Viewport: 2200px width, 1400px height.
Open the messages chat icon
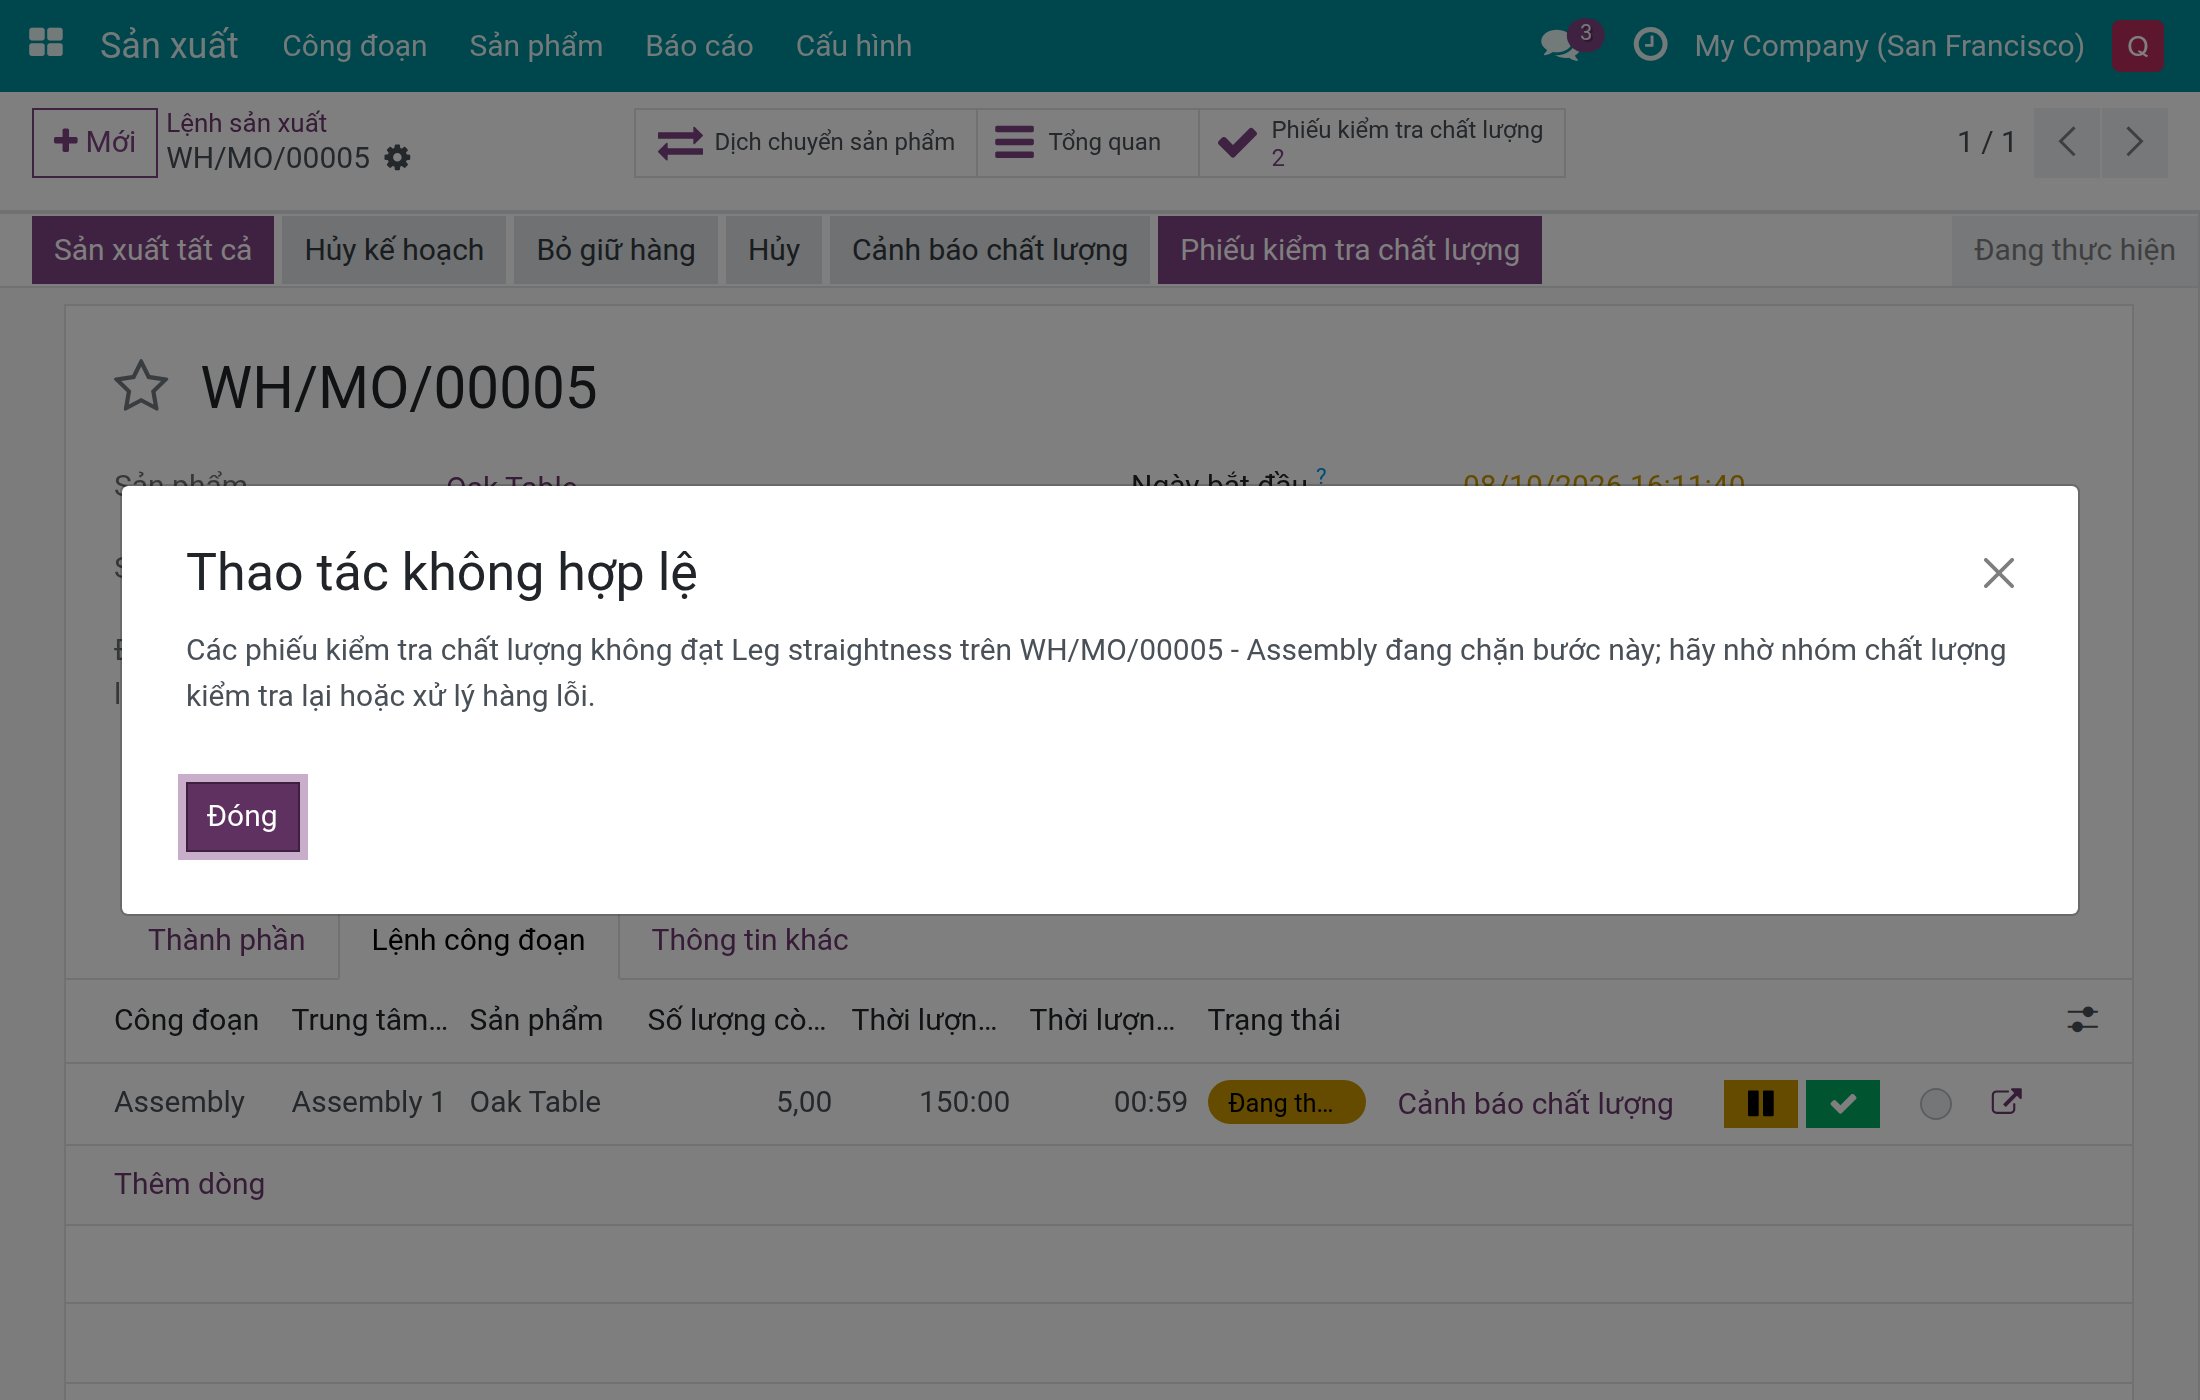(1560, 45)
